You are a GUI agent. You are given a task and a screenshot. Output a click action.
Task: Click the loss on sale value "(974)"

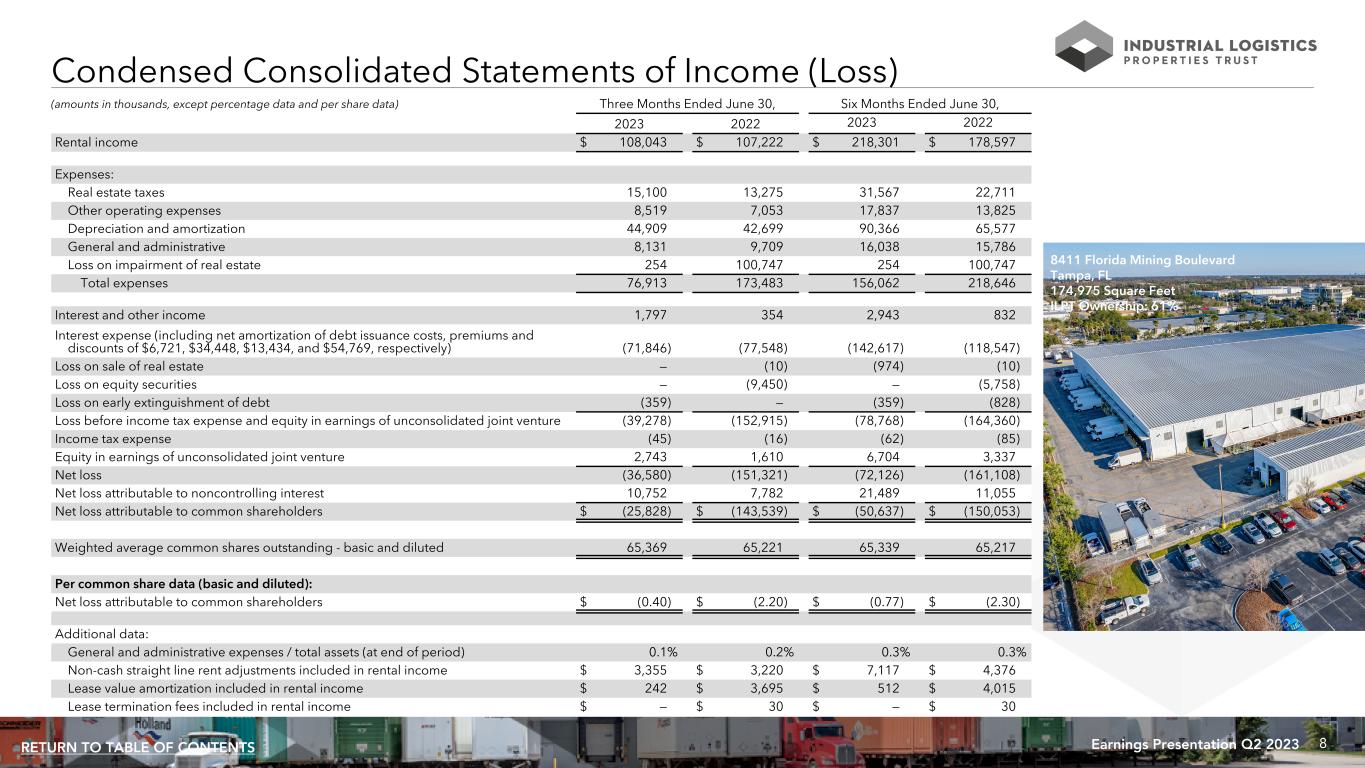point(890,366)
